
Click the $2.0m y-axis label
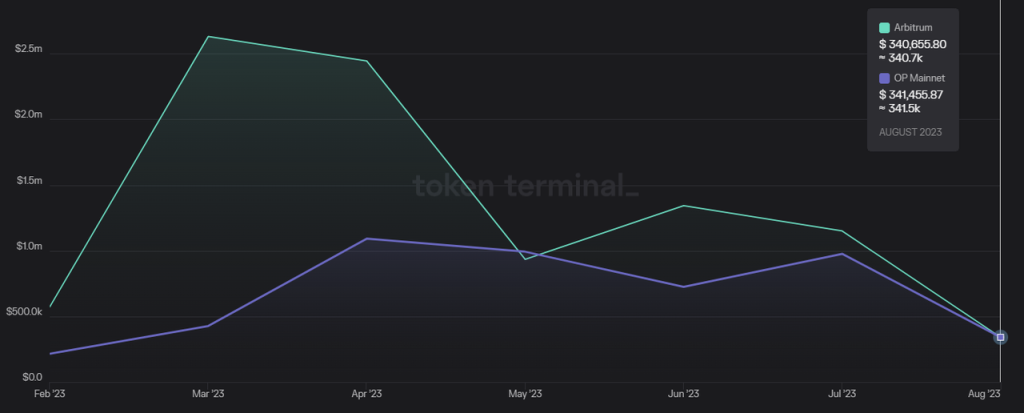click(29, 115)
